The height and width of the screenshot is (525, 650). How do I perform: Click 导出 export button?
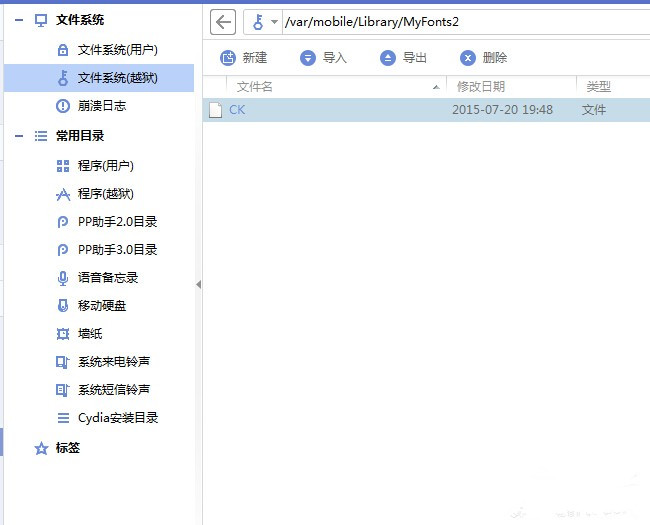click(404, 58)
